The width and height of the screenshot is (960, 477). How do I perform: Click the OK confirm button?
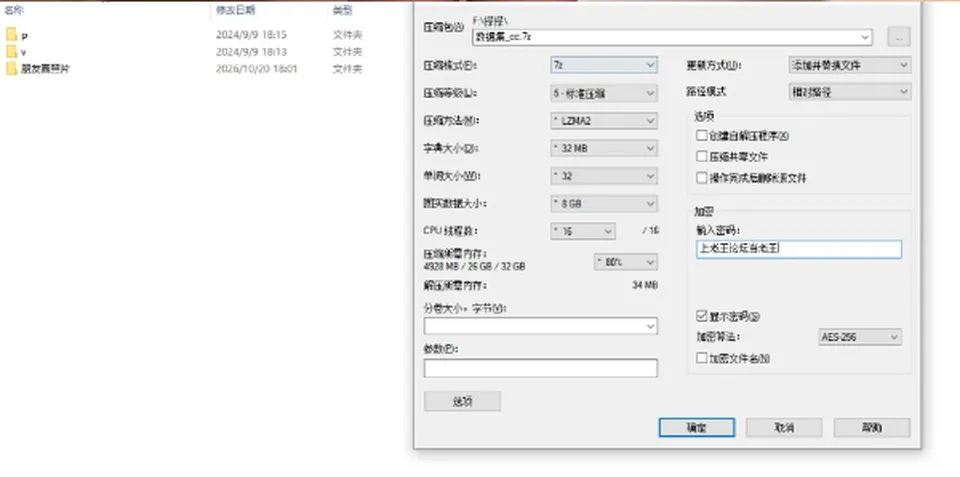(x=697, y=427)
